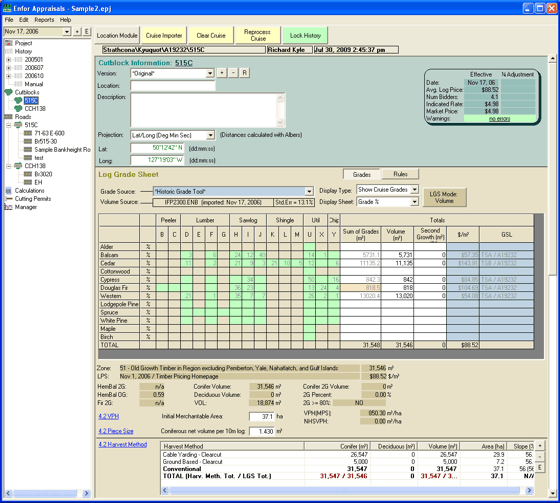Select Sample Bankheight Ro tree item
This screenshot has height=503, width=560.
[62, 150]
